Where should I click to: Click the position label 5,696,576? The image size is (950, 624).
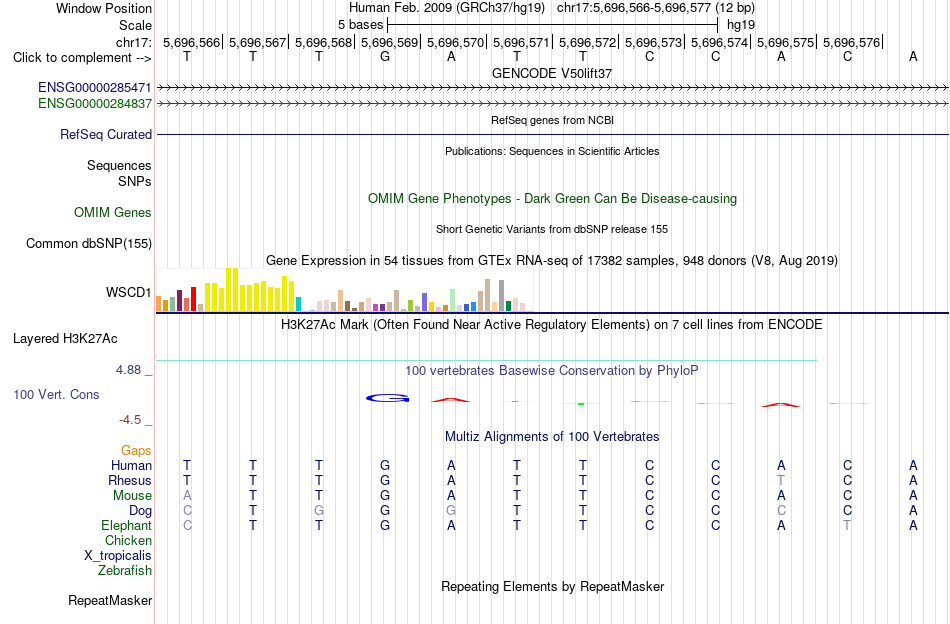[851, 42]
